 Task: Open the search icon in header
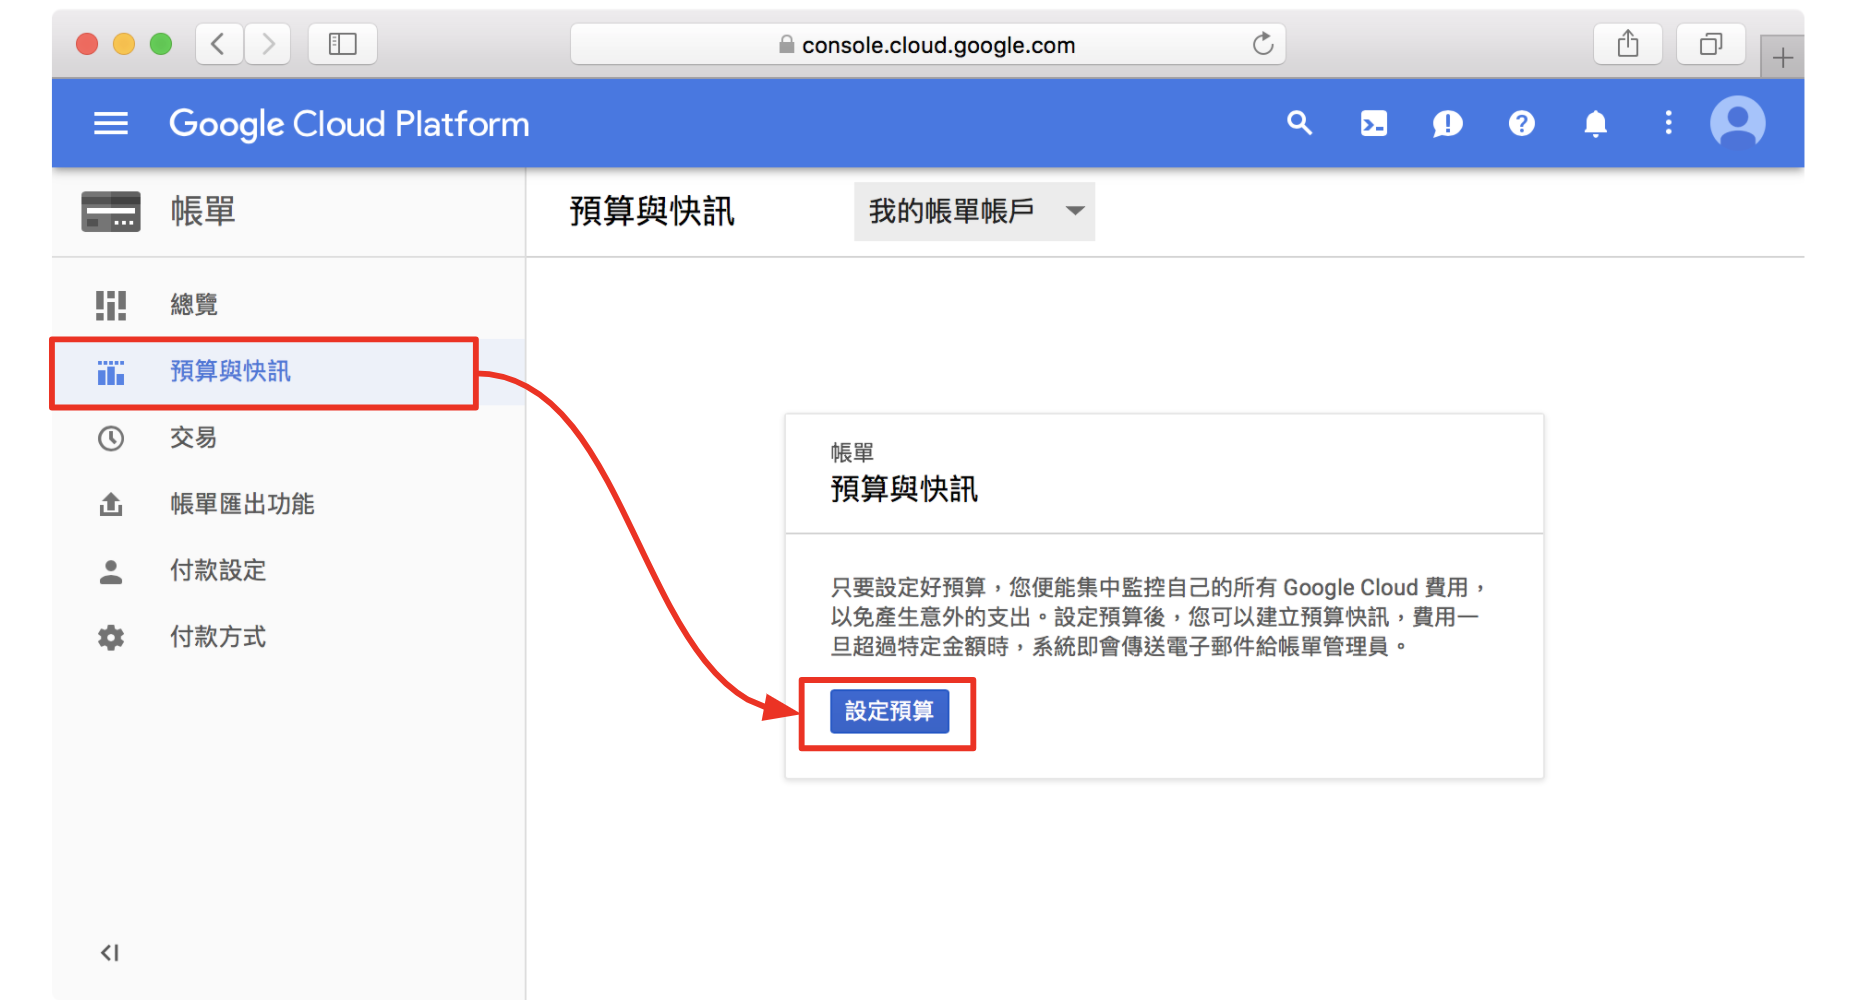coord(1299,123)
